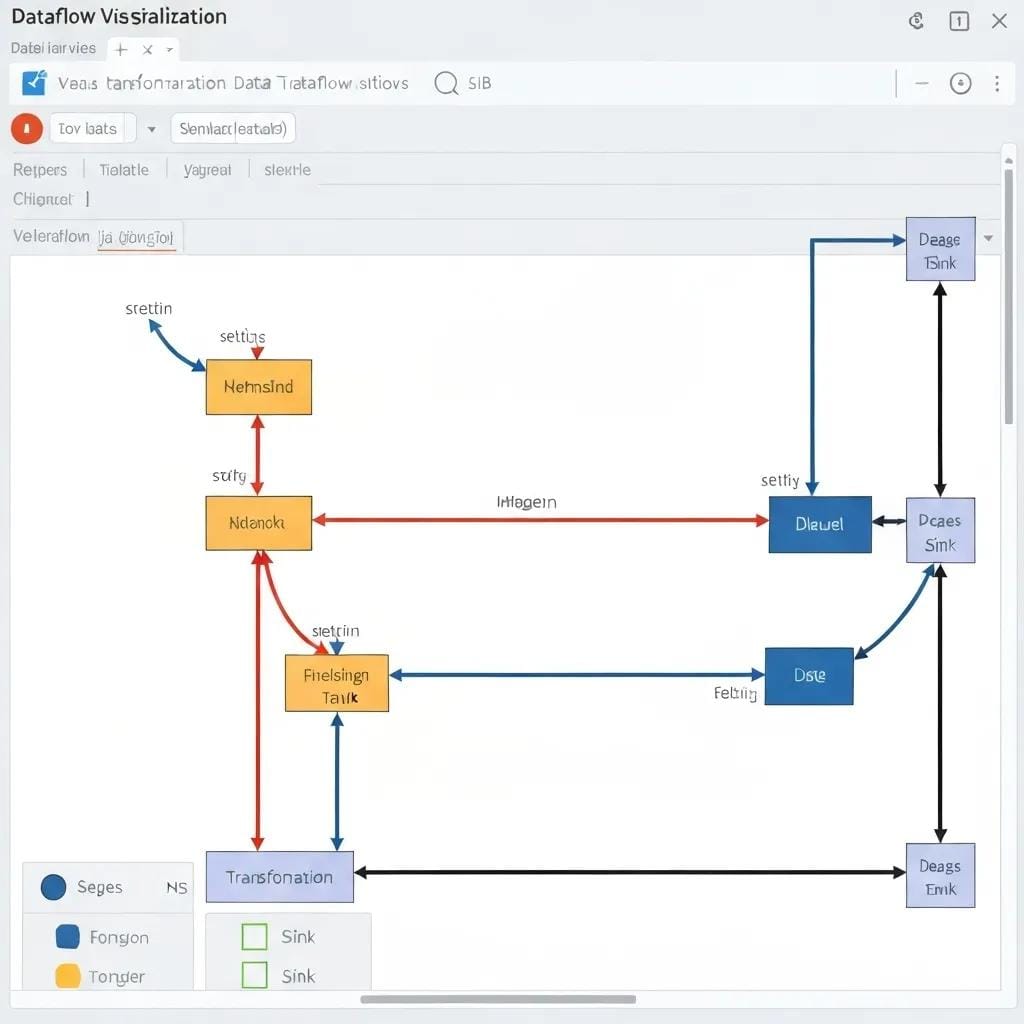The image size is (1024, 1024).
Task: Open the dropdown arrow next to Tov bats
Action: tap(152, 129)
